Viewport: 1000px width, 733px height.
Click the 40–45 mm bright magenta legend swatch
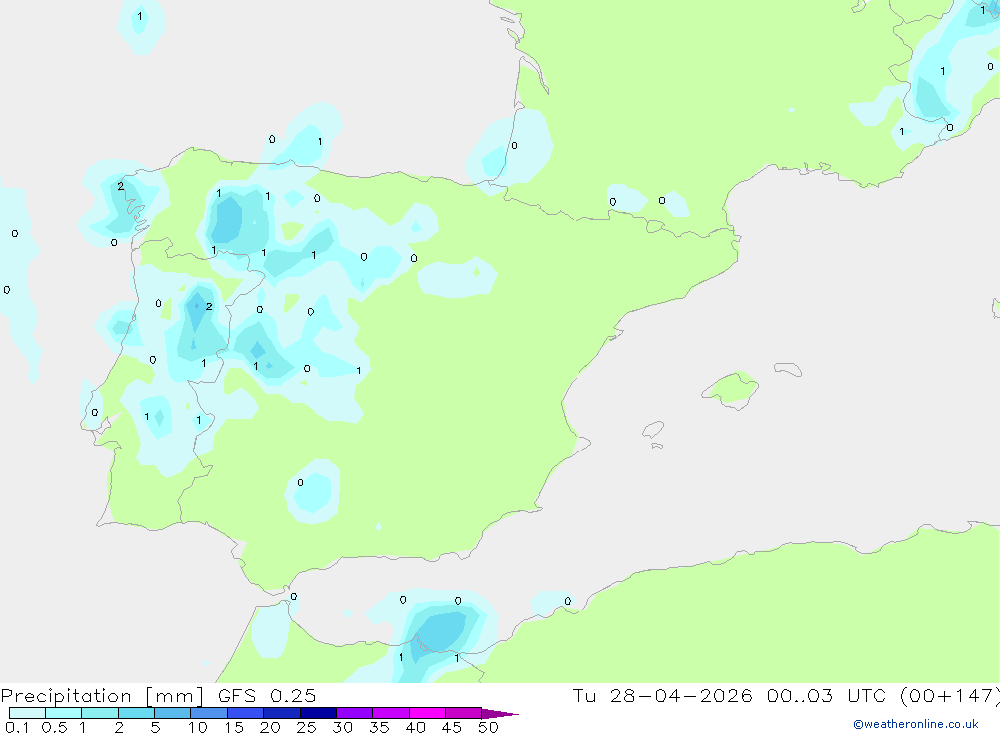427,713
